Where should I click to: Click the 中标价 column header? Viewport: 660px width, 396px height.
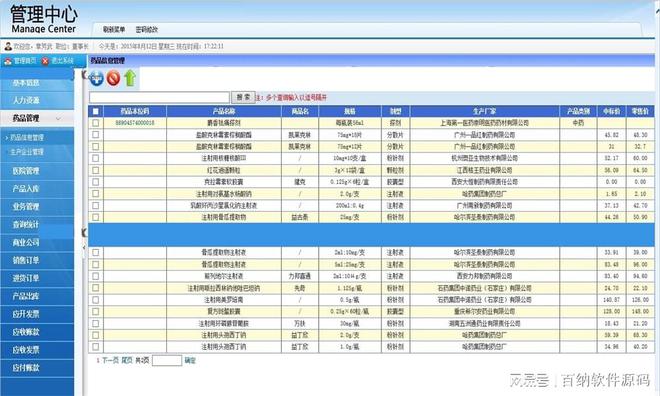(612, 111)
